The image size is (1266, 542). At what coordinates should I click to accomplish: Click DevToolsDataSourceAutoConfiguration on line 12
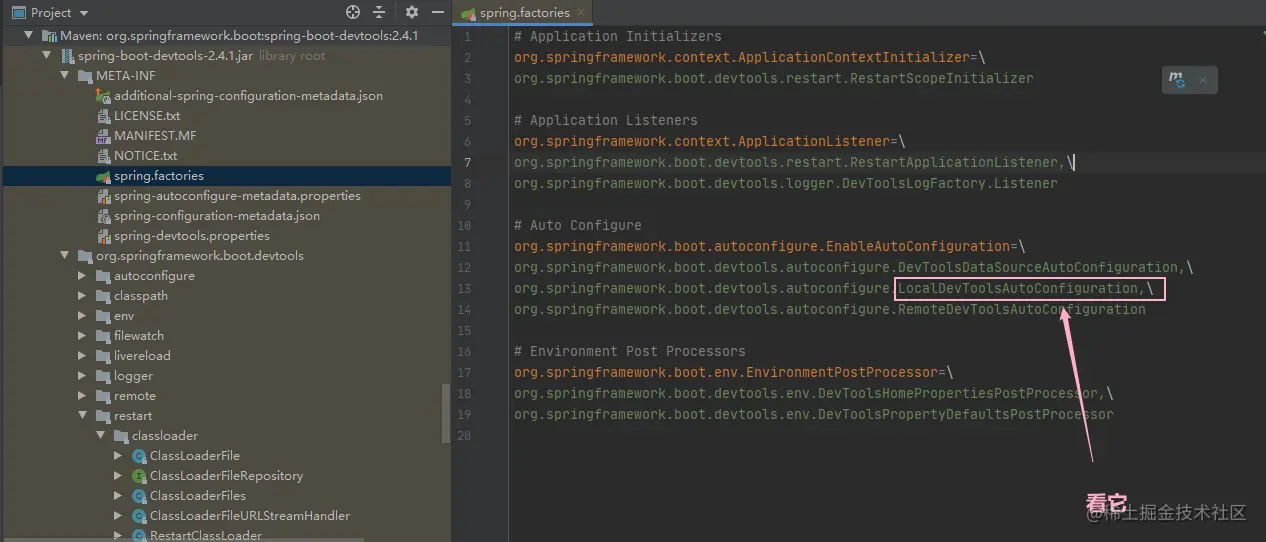tap(1038, 267)
